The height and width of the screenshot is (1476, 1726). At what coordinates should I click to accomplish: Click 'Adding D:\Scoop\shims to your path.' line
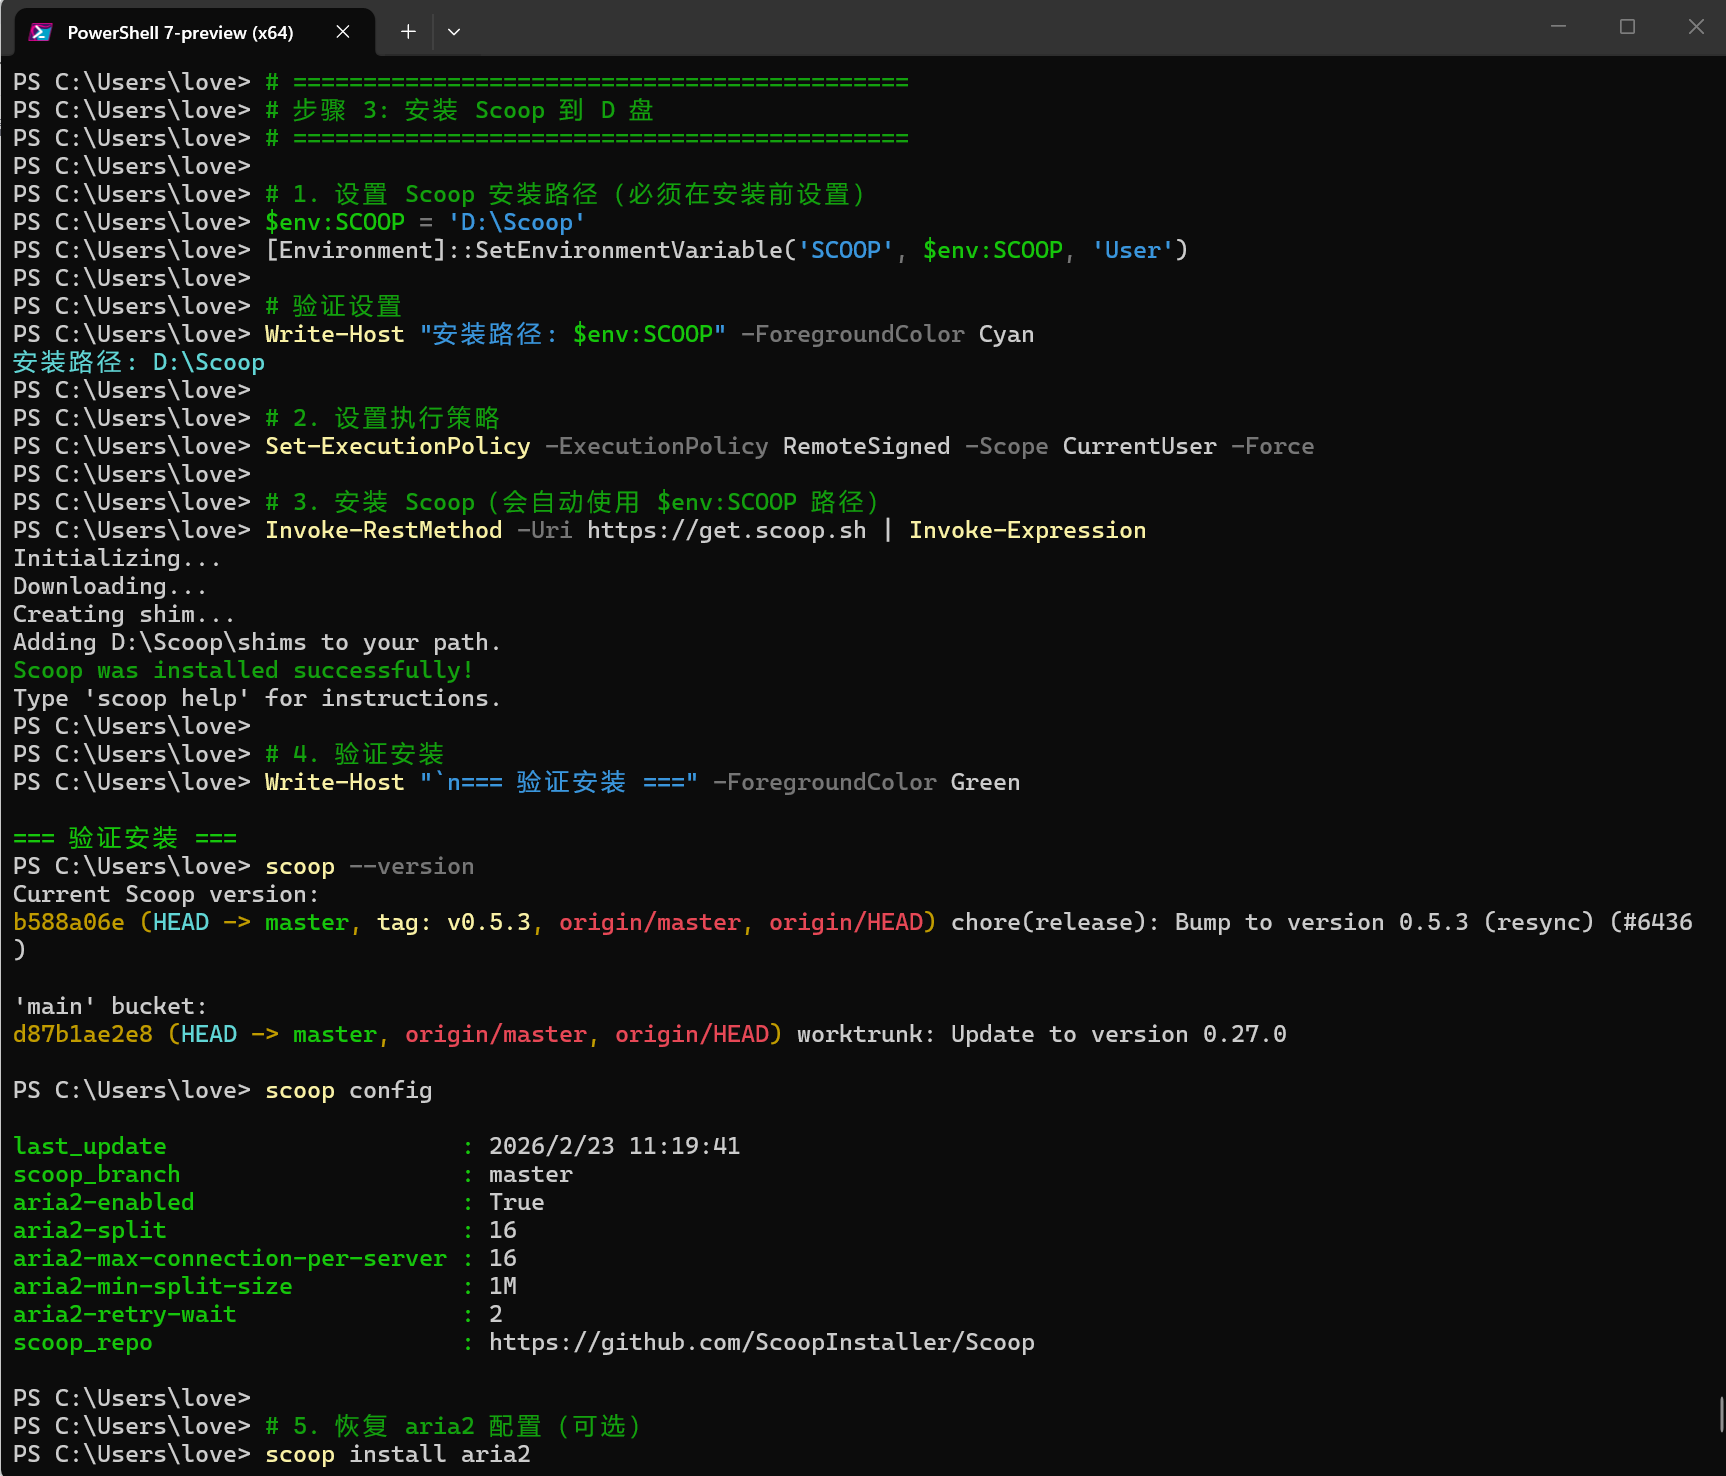[x=257, y=642]
